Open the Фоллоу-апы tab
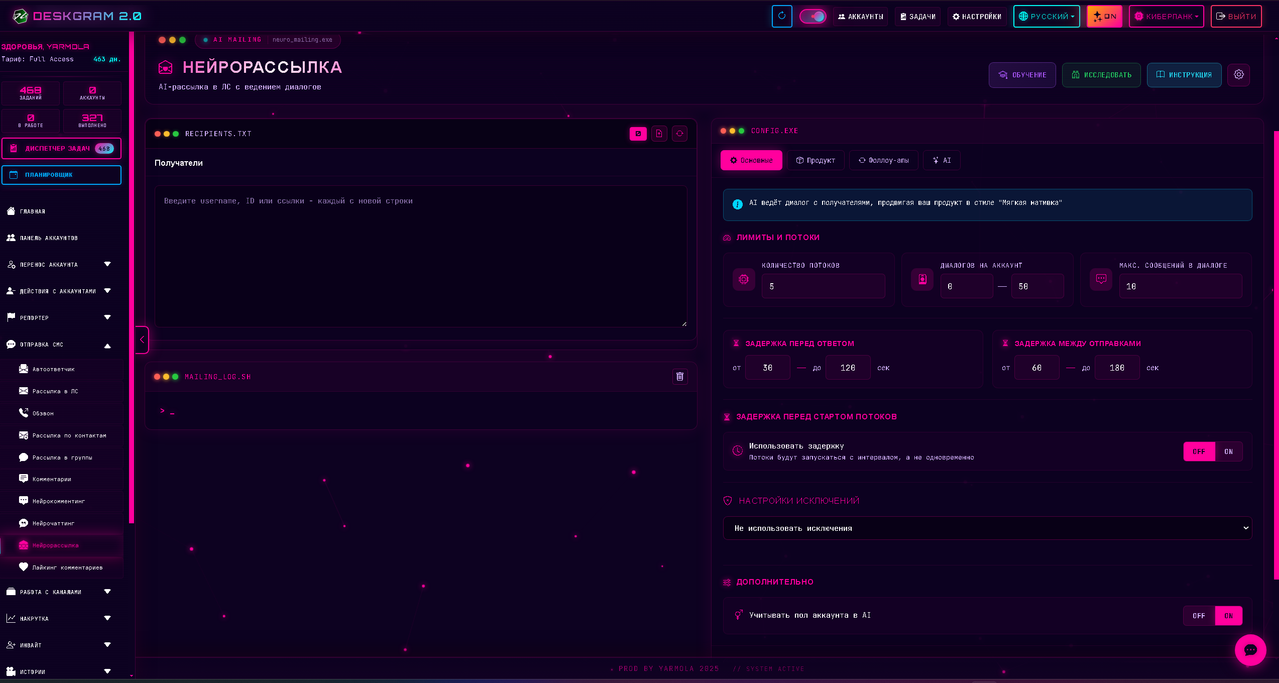 pos(883,160)
